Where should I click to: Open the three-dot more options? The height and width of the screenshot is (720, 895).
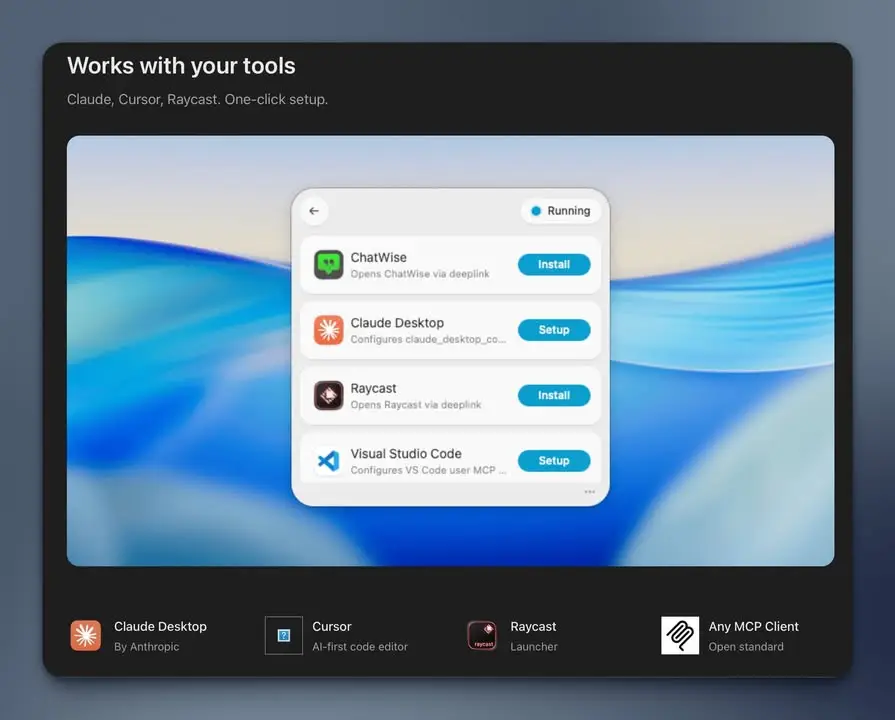click(x=590, y=492)
